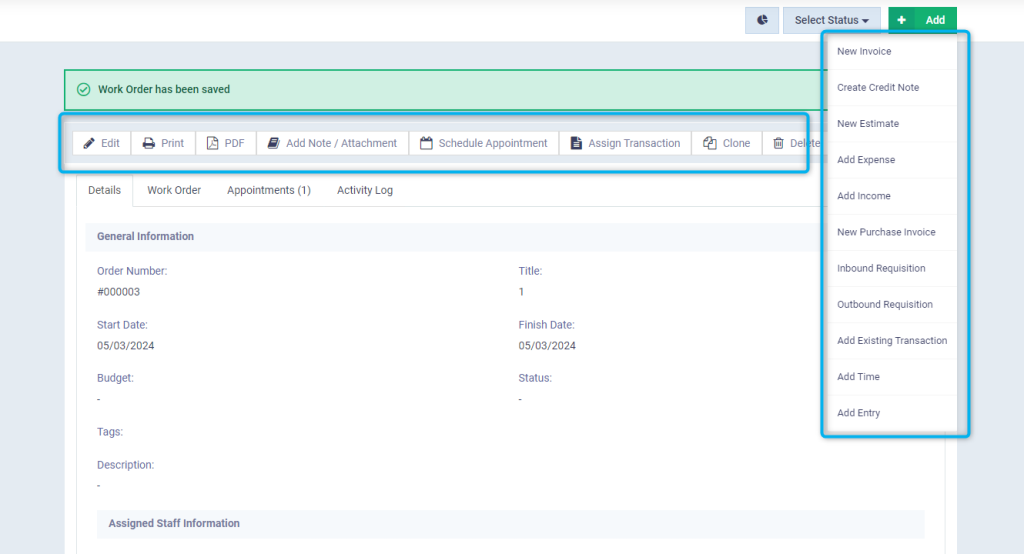Switch to the Work Order tab
Viewport: 1024px width, 554px height.
tap(174, 190)
